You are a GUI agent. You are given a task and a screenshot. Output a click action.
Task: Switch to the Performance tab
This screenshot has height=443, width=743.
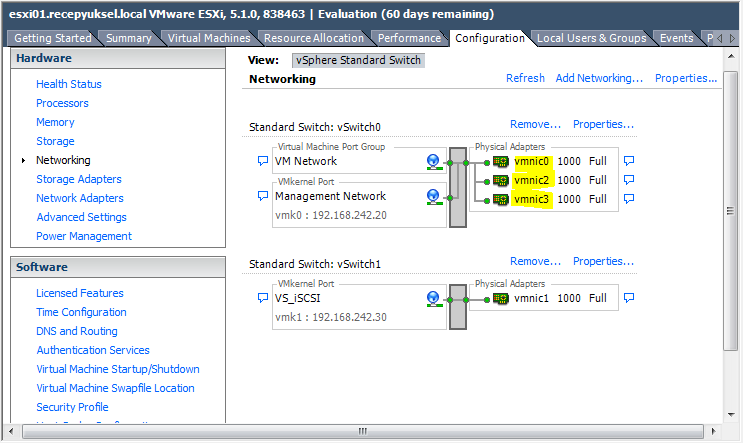click(x=409, y=38)
